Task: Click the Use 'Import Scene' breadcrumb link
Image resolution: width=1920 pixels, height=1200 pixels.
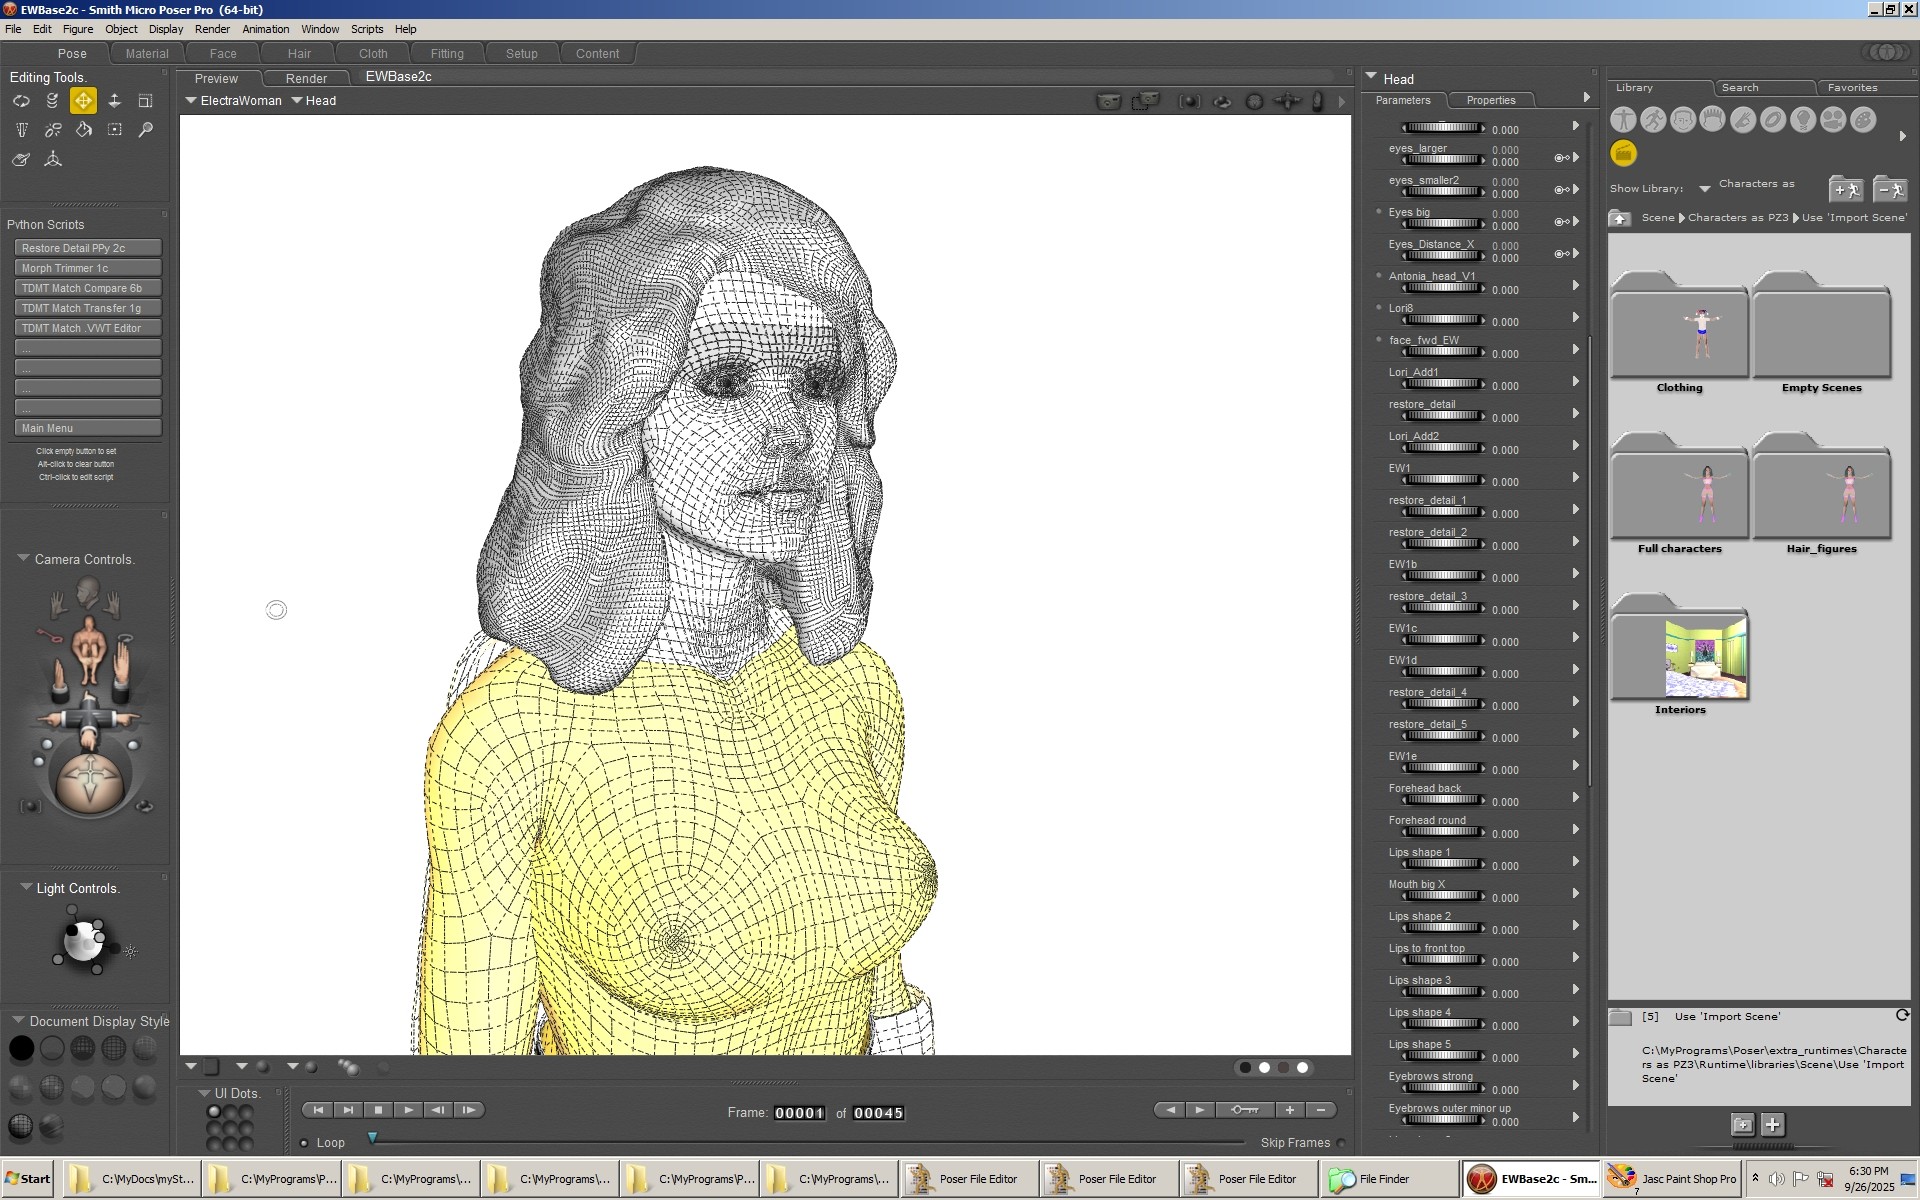Action: tap(1855, 217)
